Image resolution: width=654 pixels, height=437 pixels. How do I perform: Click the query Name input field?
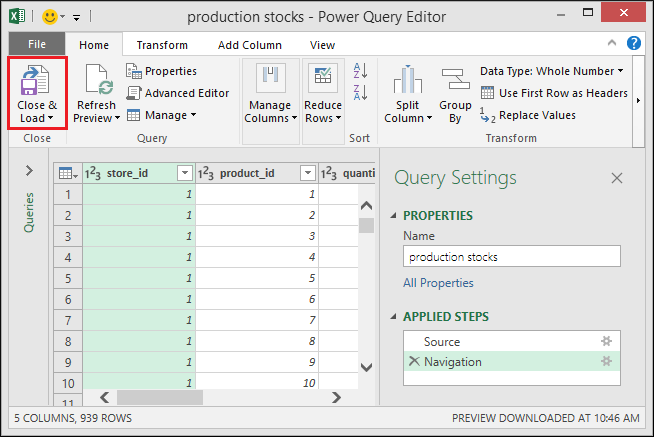tap(512, 256)
